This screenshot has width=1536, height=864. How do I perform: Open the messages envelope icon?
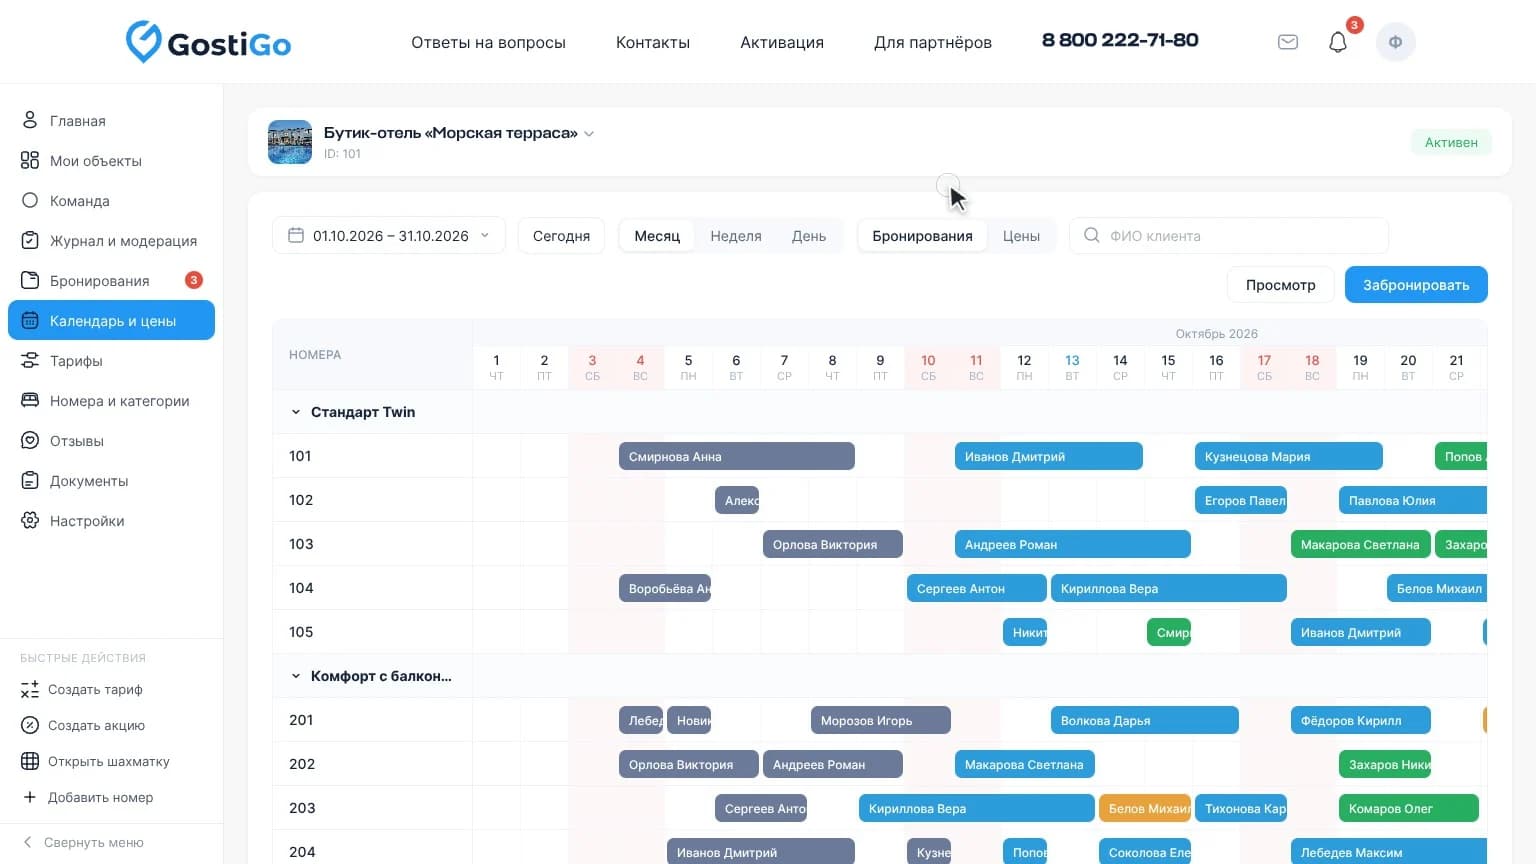1288,42
